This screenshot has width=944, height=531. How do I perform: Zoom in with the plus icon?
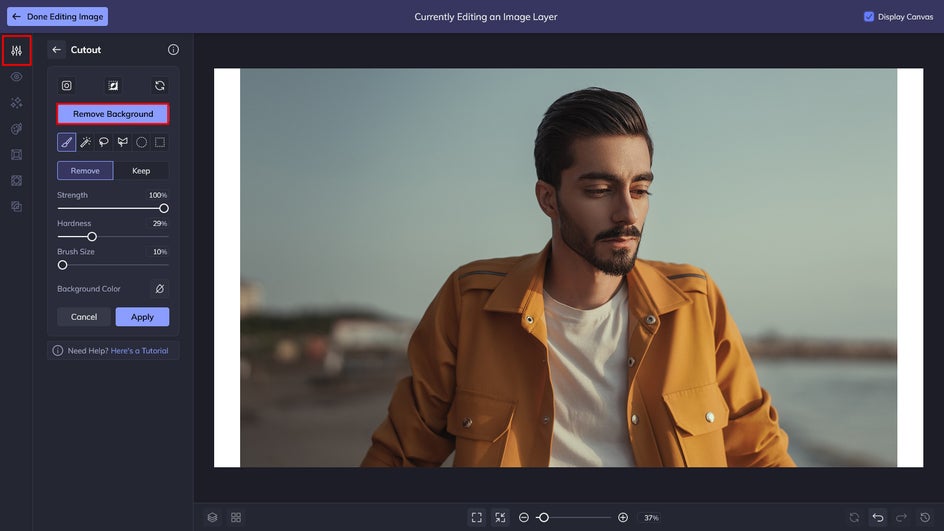point(623,518)
